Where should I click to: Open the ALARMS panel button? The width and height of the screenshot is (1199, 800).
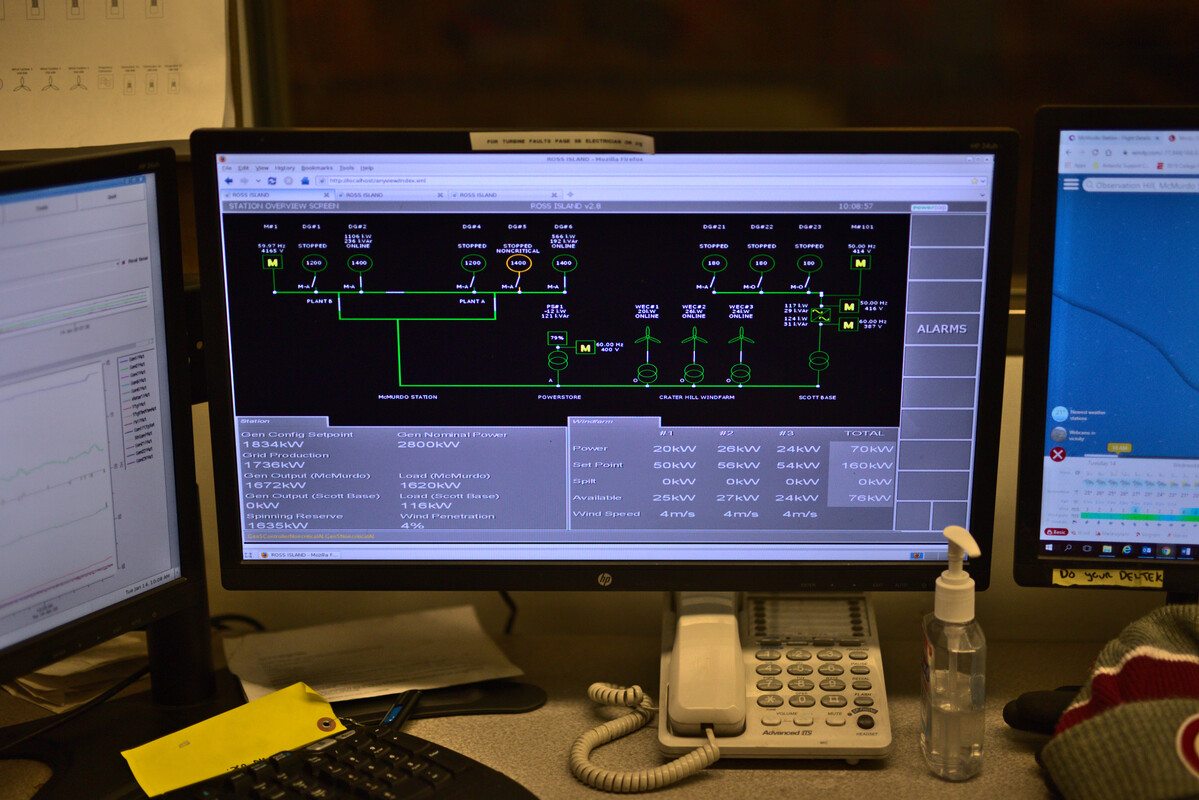[942, 329]
